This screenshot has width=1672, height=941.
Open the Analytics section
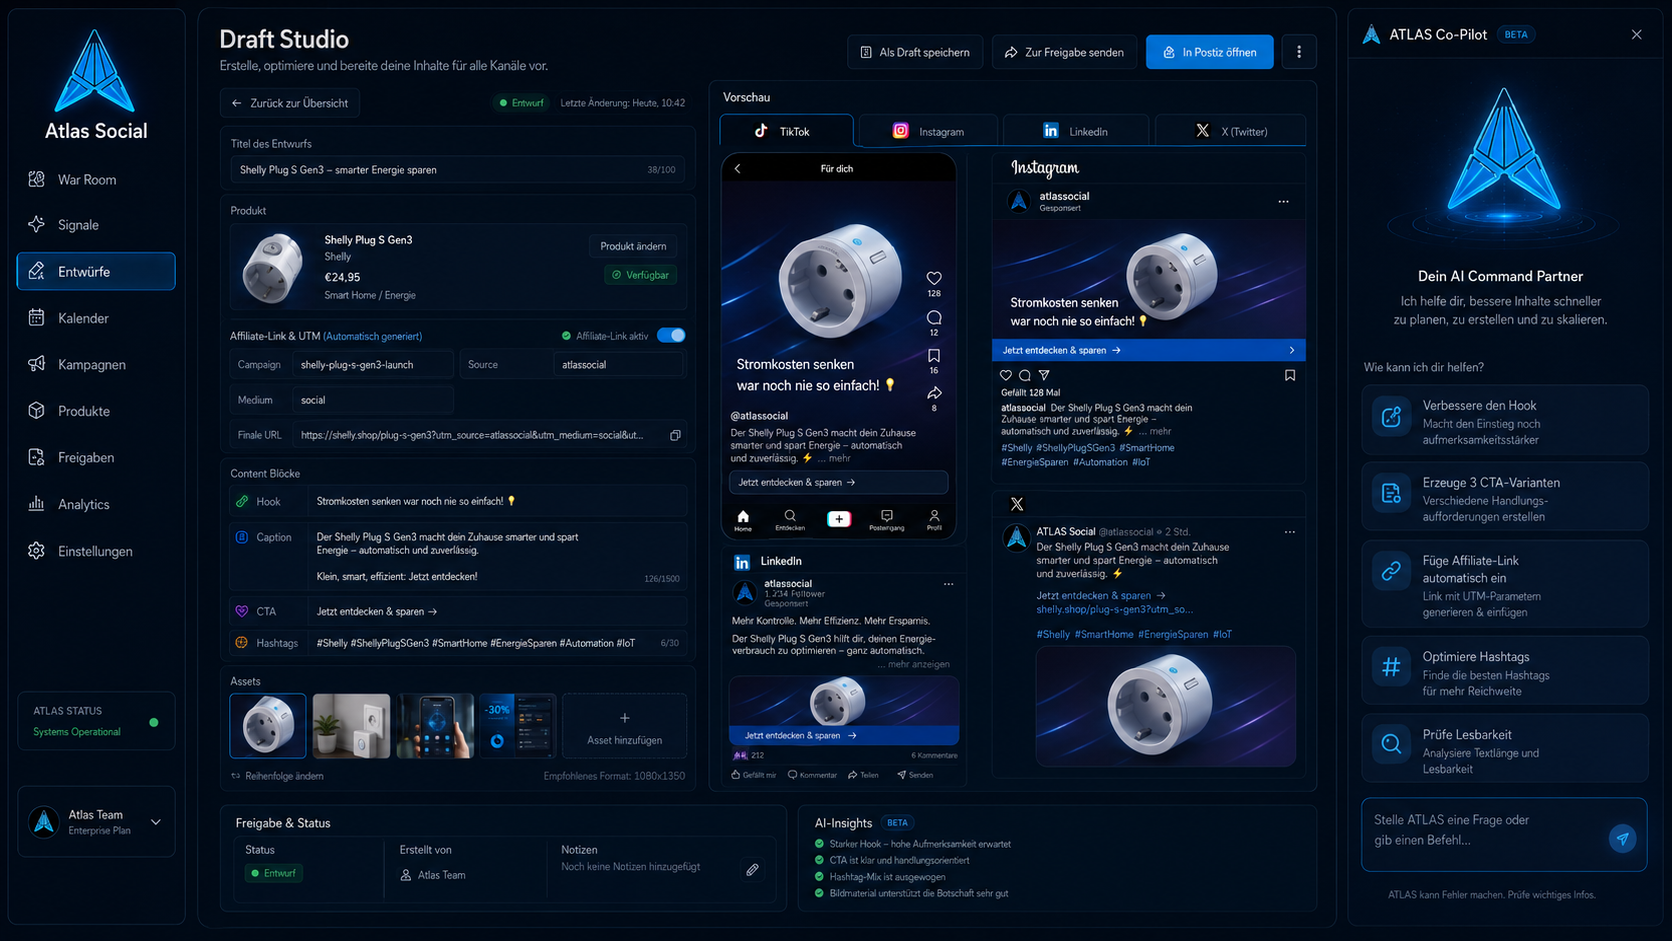click(x=96, y=504)
